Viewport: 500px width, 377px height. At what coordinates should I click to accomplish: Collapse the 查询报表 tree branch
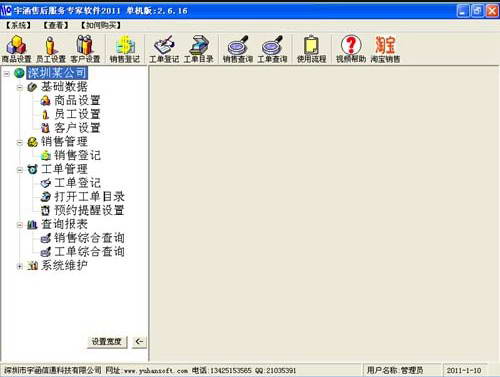pyautogui.click(x=20, y=225)
